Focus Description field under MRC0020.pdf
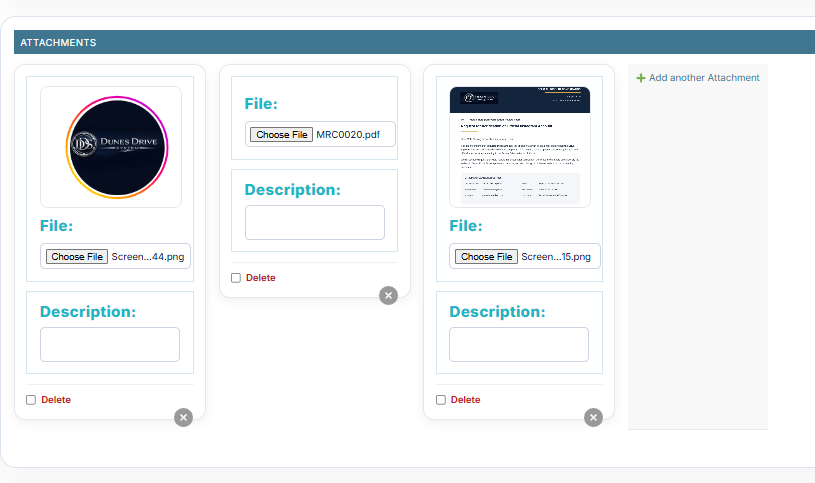Screen dimensions: 815x483 (315, 223)
